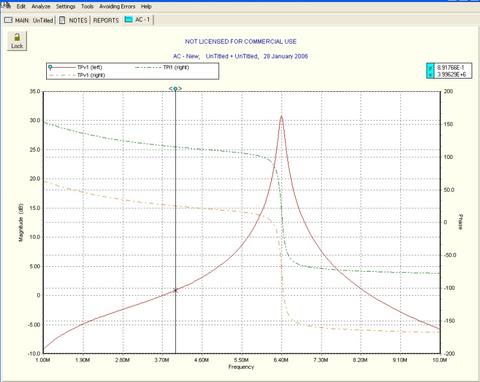The height and width of the screenshot is (382, 480).
Task: Select the TPi1 (right) legend entry
Action: click(162, 67)
